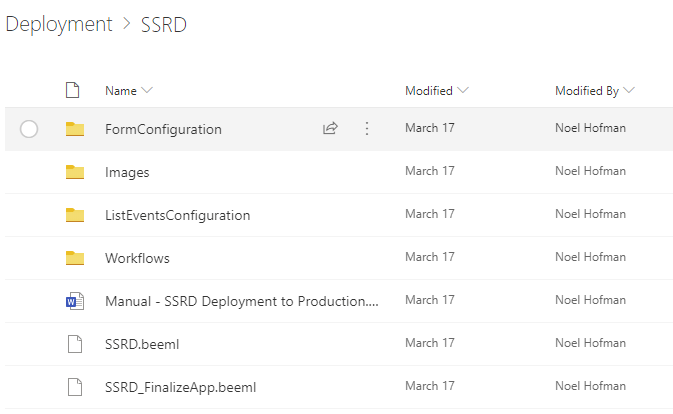
Task: Open the Modified By column dropdown
Action: 629,90
